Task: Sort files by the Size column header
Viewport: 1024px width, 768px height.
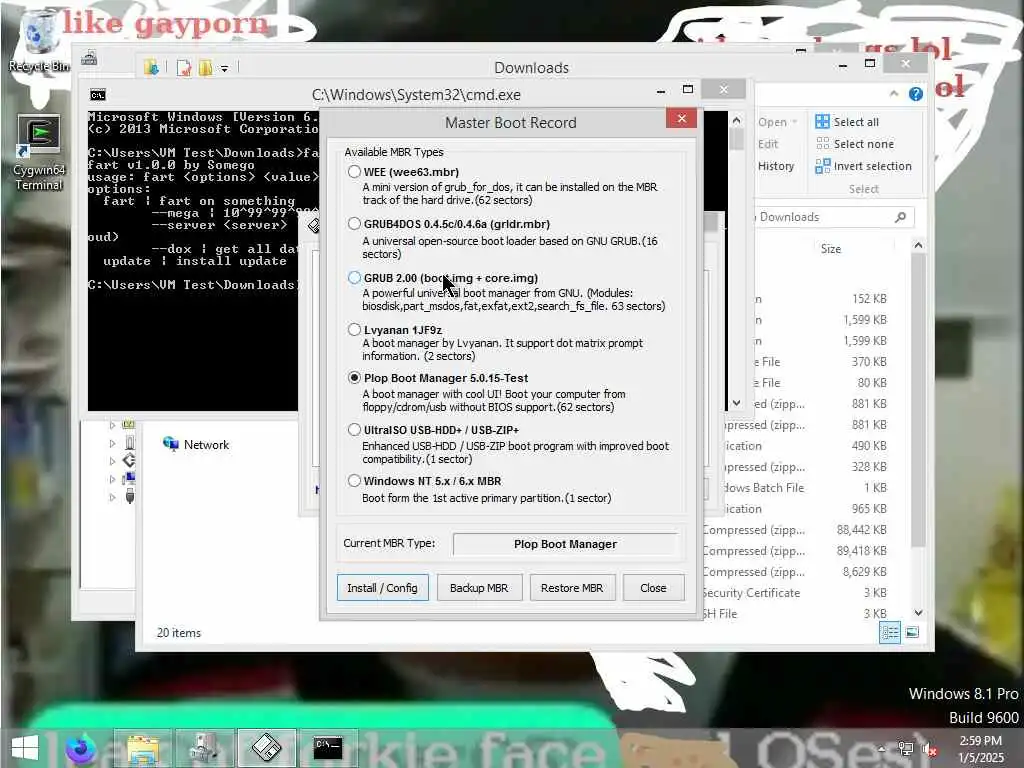Action: [831, 249]
